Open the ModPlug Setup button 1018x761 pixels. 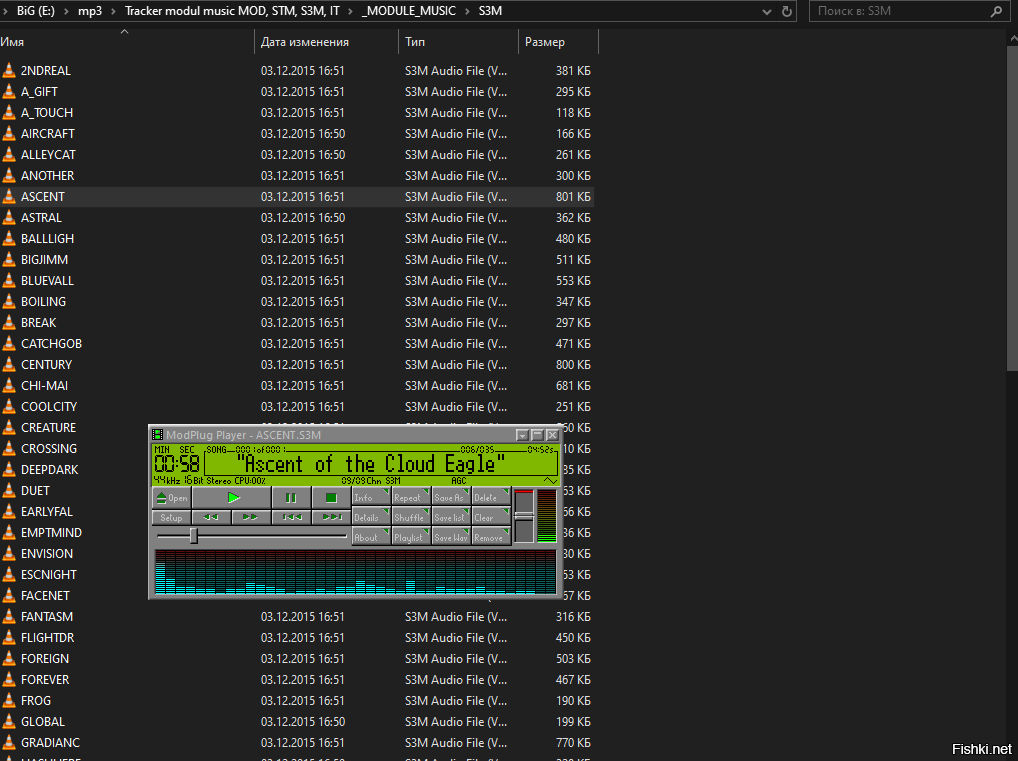171,517
